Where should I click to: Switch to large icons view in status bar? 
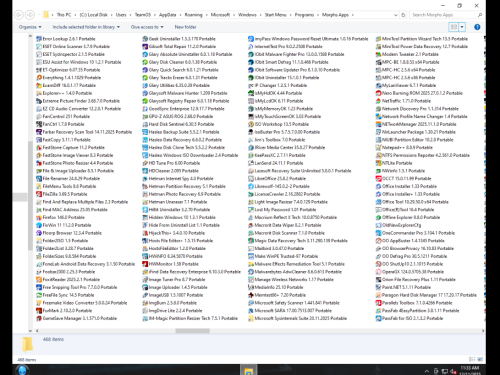point(480,359)
